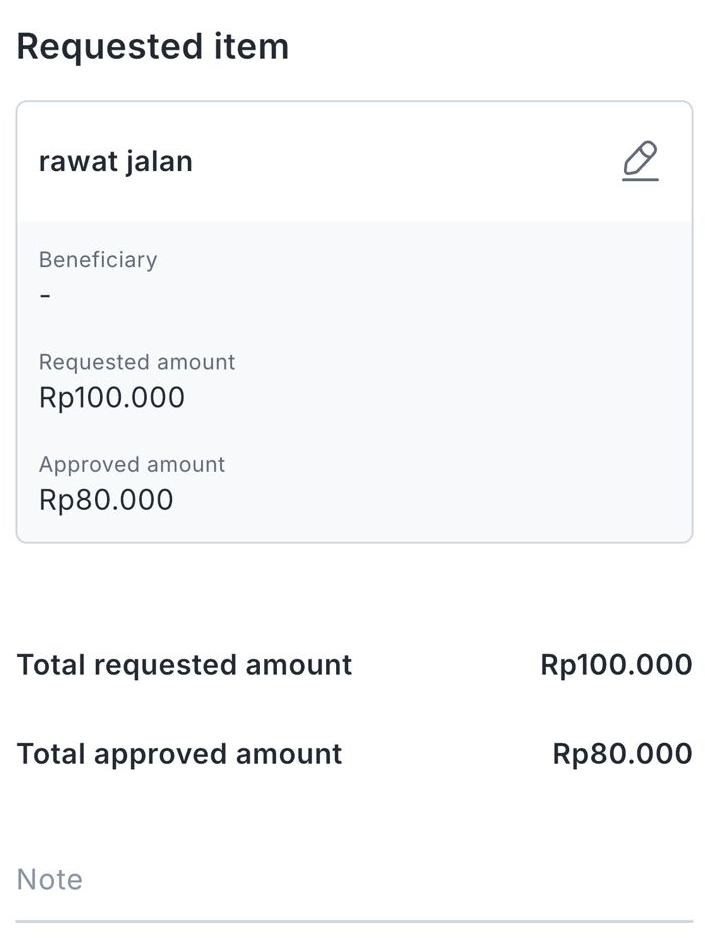The height and width of the screenshot is (941, 705).
Task: Click the dash value under Beneficiary
Action: [x=45, y=296]
